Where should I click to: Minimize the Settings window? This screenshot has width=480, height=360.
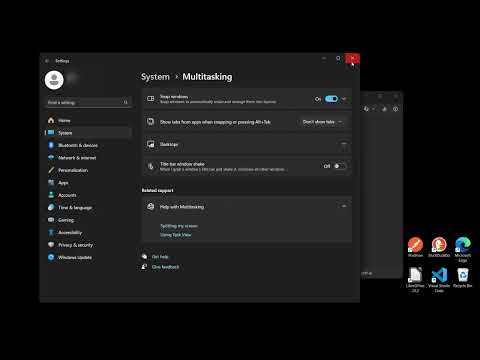[x=324, y=58]
